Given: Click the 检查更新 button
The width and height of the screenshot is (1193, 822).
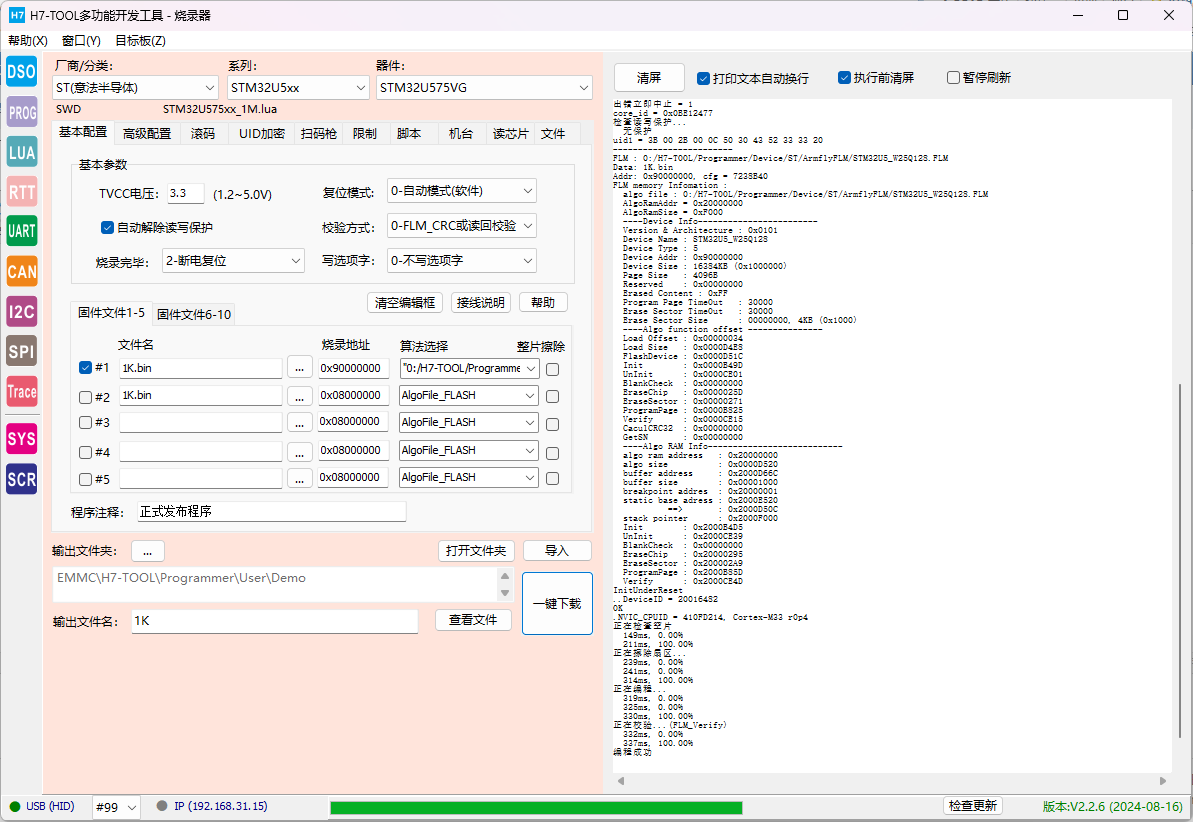Looking at the screenshot, I should pyautogui.click(x=972, y=805).
